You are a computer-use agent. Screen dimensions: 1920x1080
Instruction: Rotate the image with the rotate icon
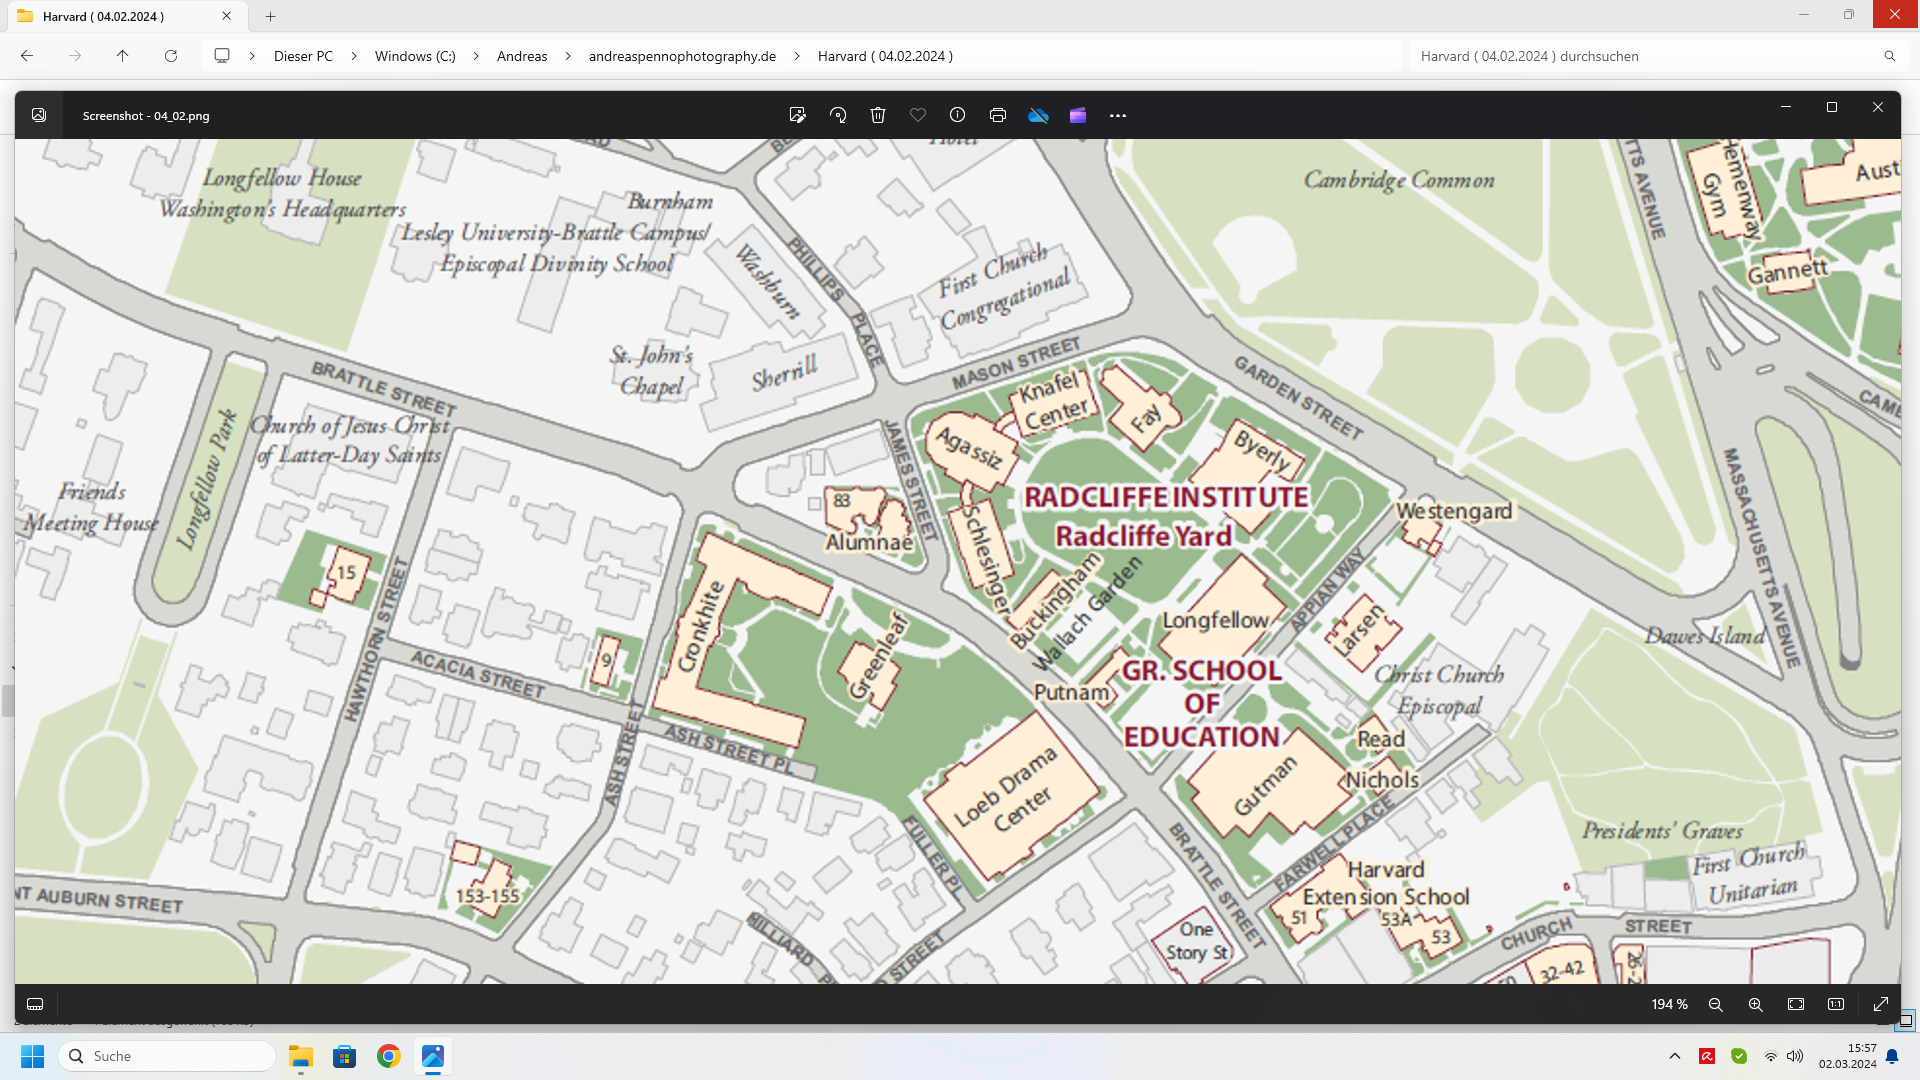tap(838, 115)
